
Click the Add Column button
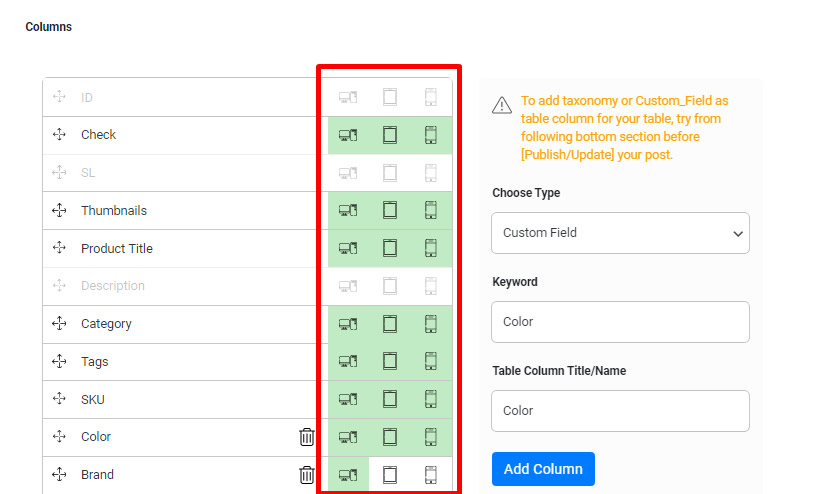[x=543, y=469]
